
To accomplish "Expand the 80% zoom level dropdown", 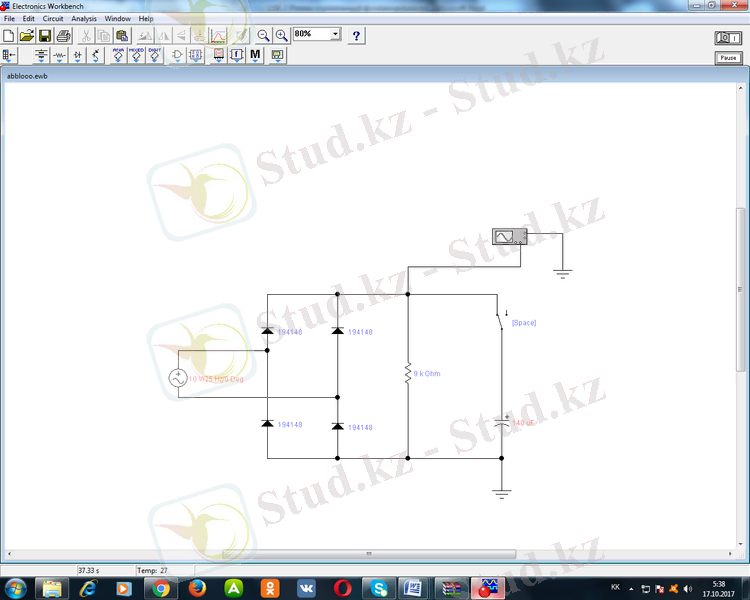I will [x=335, y=34].
